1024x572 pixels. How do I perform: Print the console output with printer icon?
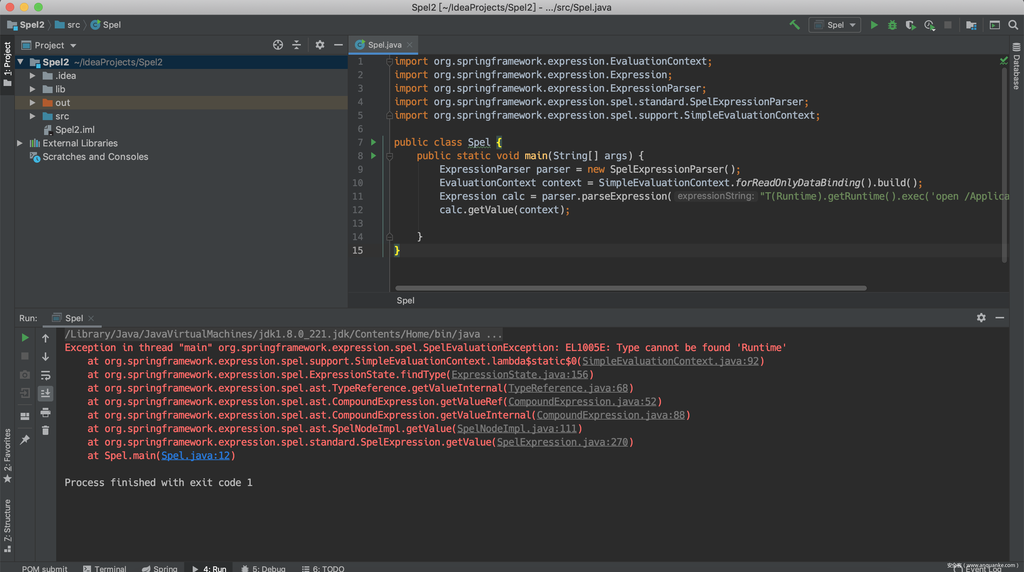(x=45, y=411)
